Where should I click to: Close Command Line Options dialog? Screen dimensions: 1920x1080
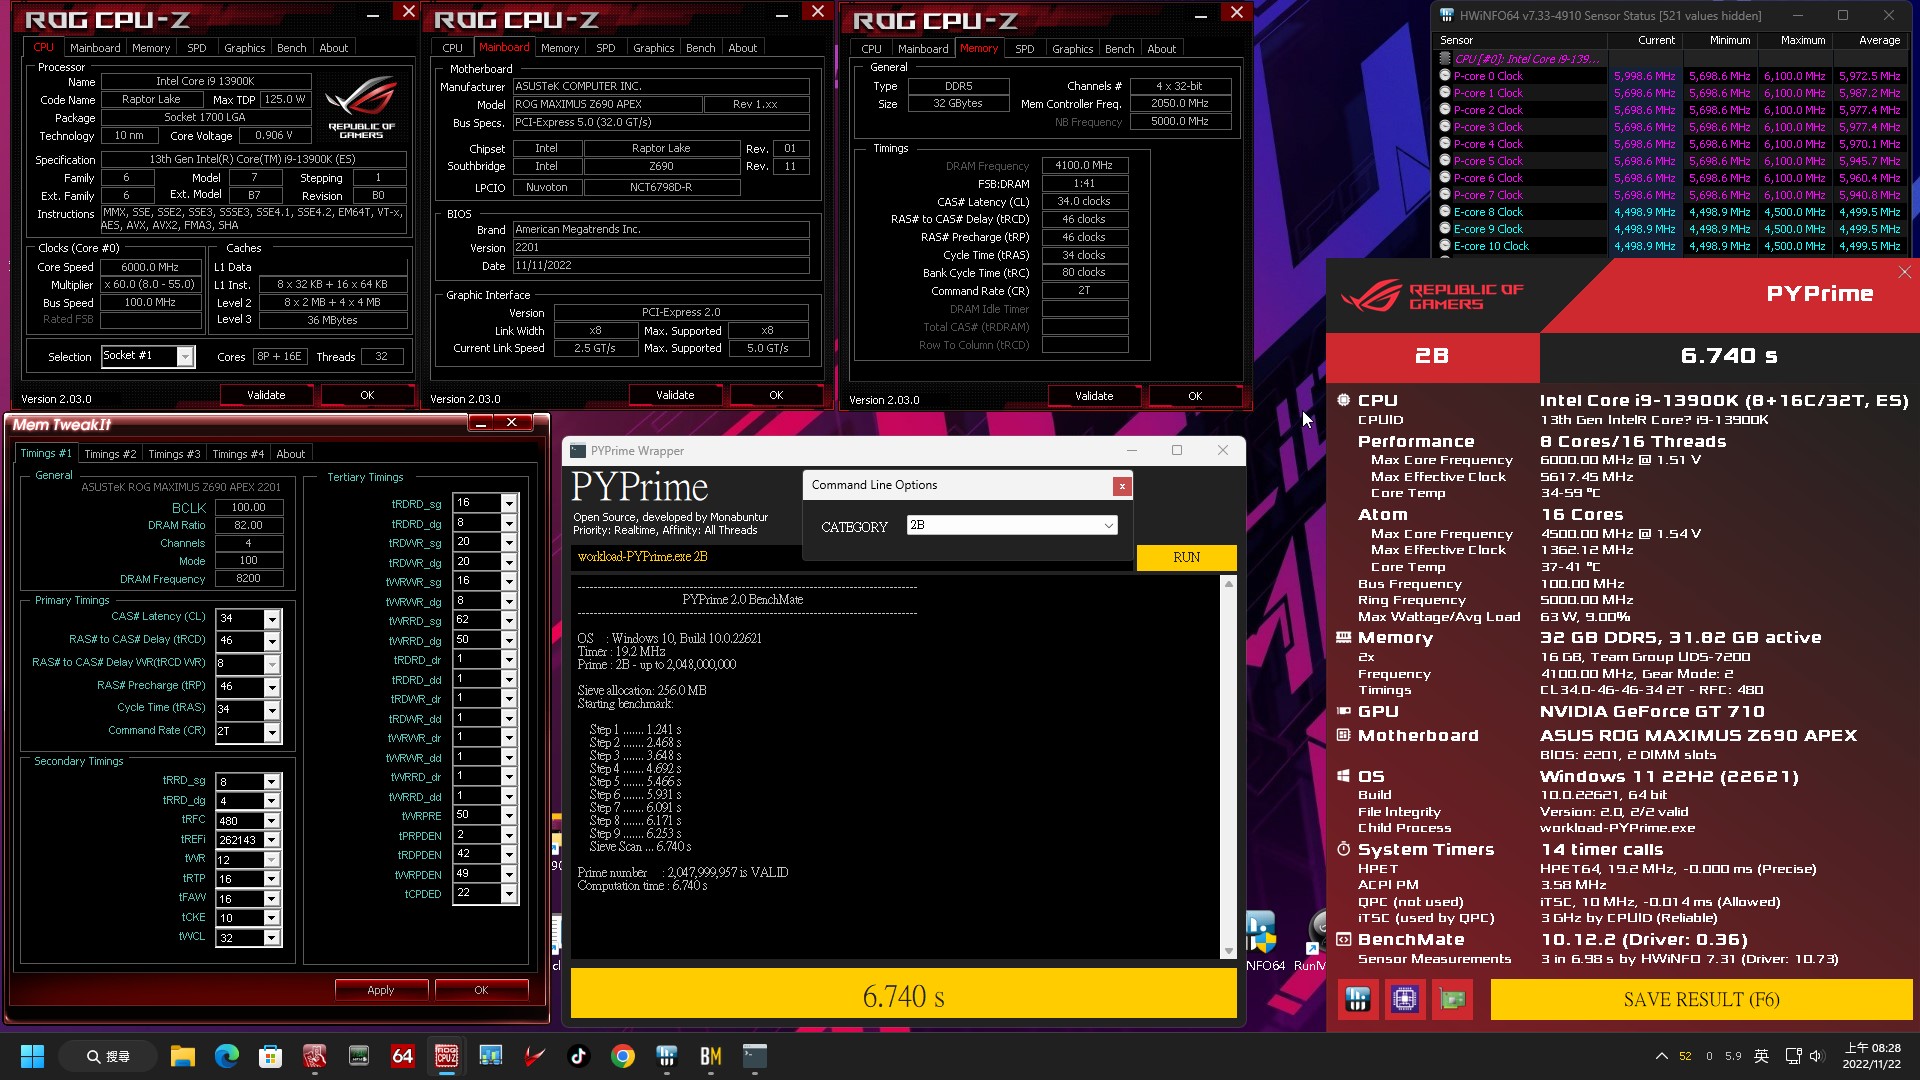1122,486
